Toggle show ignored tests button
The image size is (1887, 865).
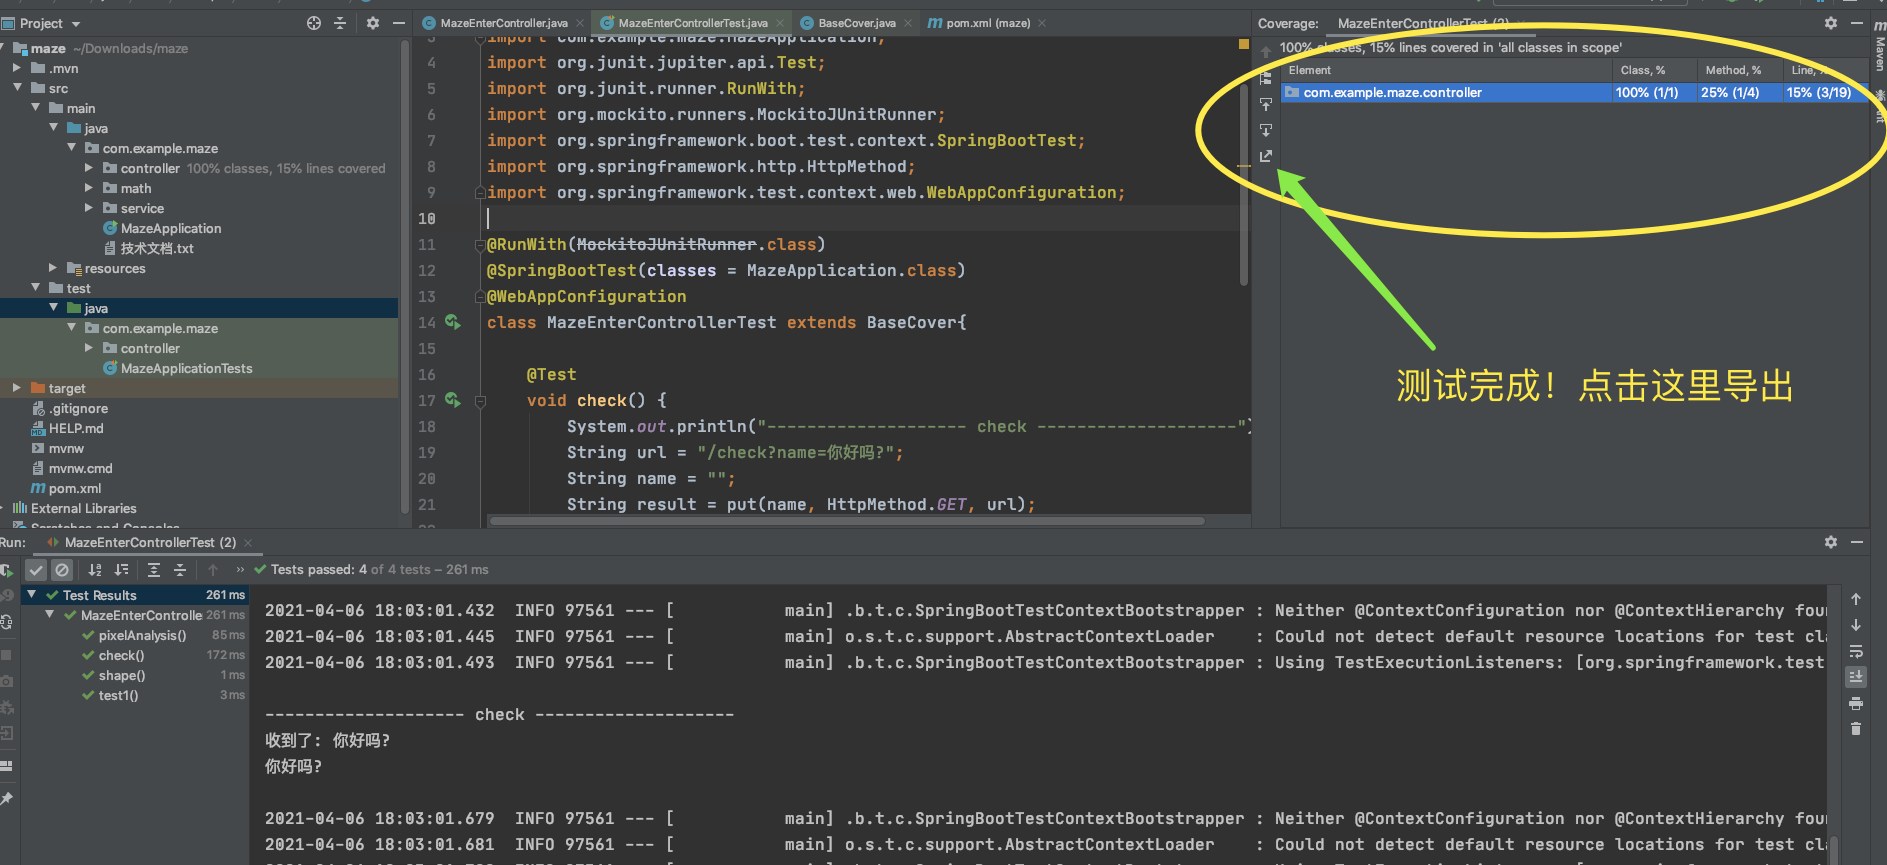(62, 570)
